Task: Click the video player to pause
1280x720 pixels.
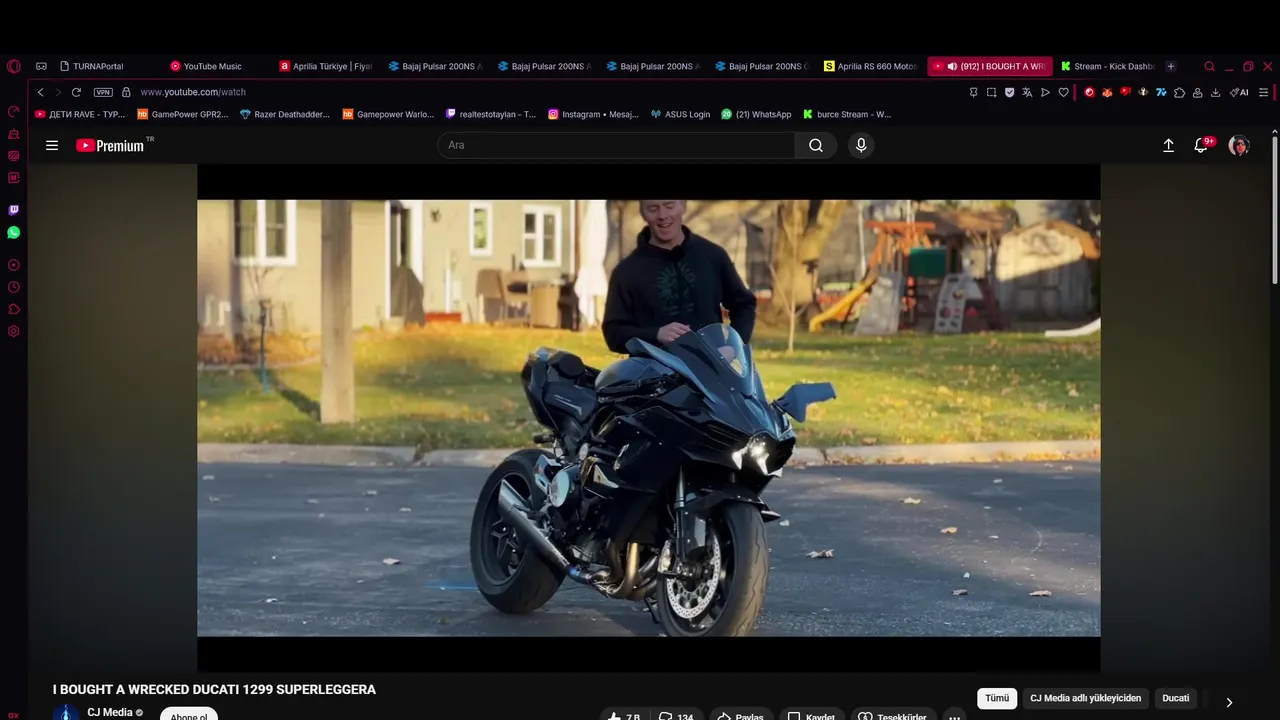Action: coord(648,418)
